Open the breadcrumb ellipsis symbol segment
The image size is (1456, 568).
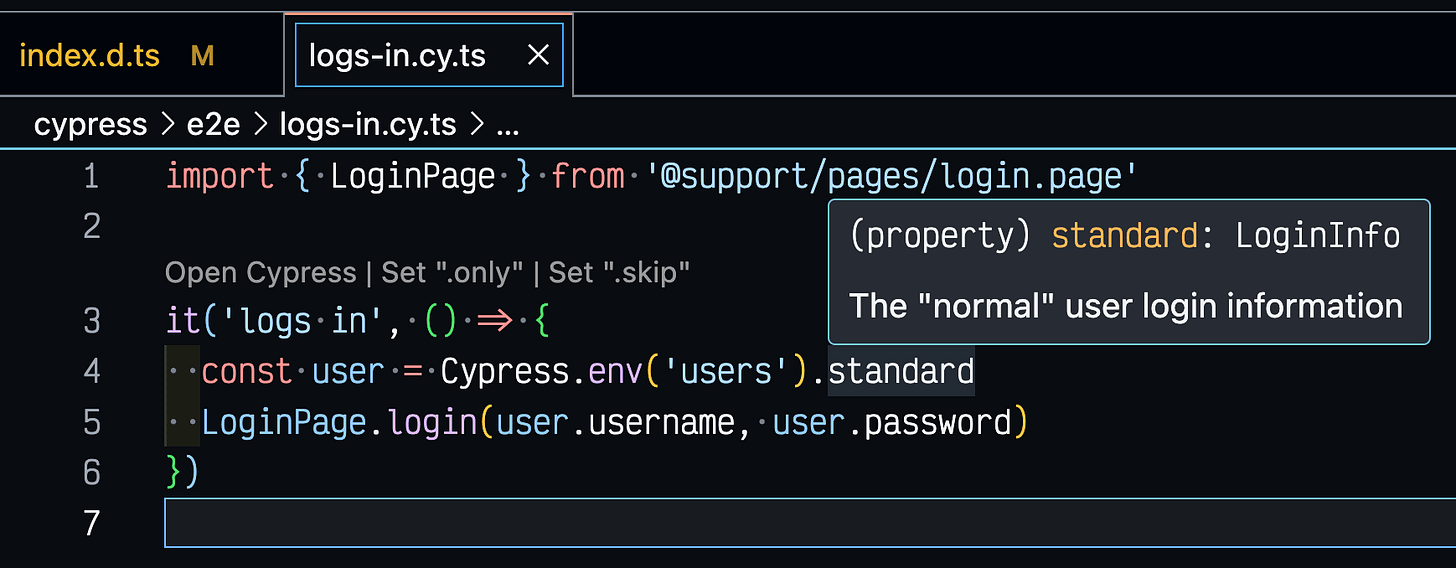coord(507,125)
